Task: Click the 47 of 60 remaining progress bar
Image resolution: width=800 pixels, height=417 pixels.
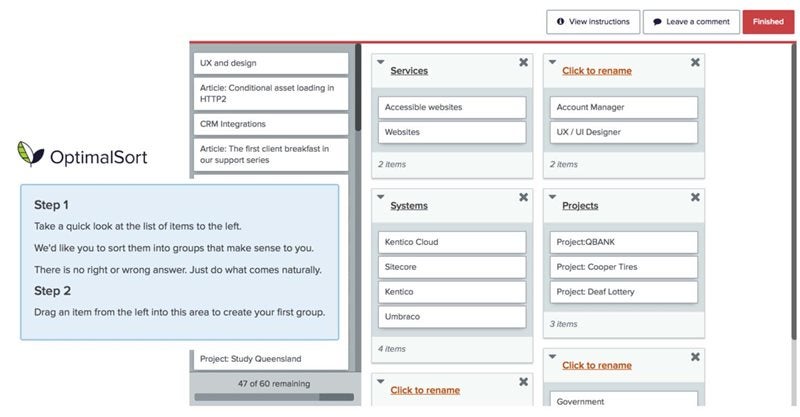Action: pyautogui.click(x=273, y=397)
